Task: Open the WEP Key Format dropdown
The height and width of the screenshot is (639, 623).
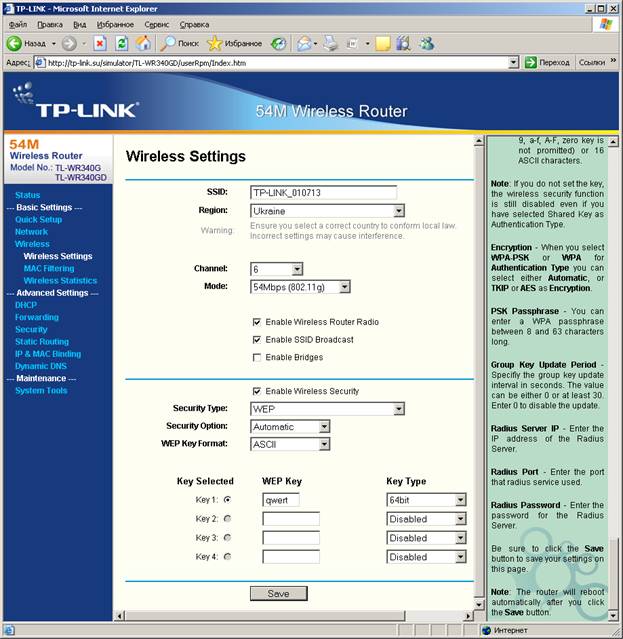Action: point(290,445)
